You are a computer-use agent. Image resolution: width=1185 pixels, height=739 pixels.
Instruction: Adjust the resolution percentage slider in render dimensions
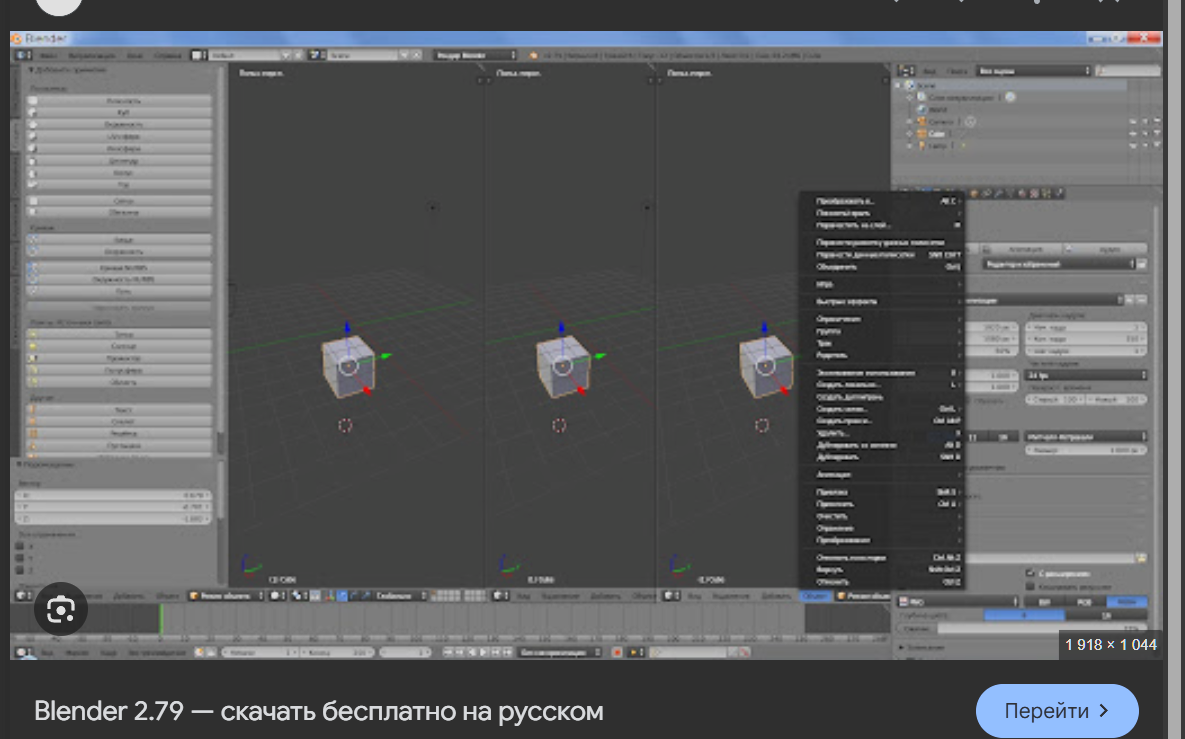pyautogui.click(x=993, y=352)
